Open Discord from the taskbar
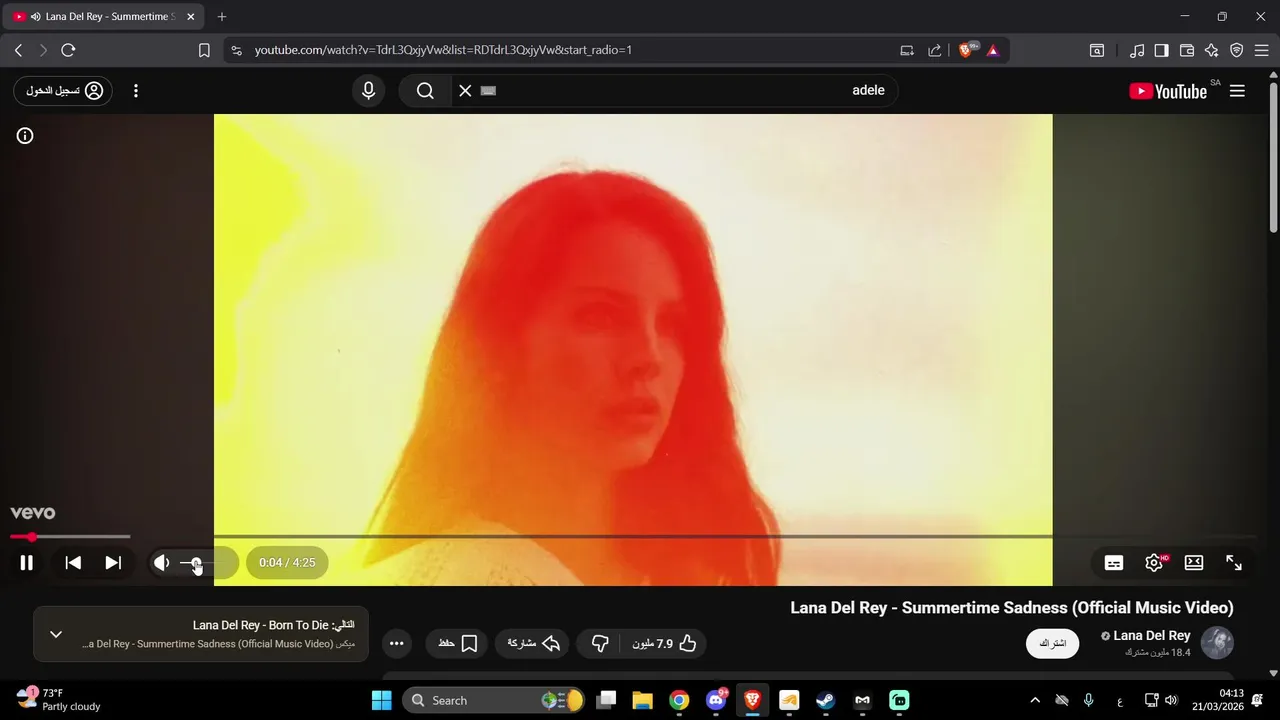1280x720 pixels. pos(716,700)
